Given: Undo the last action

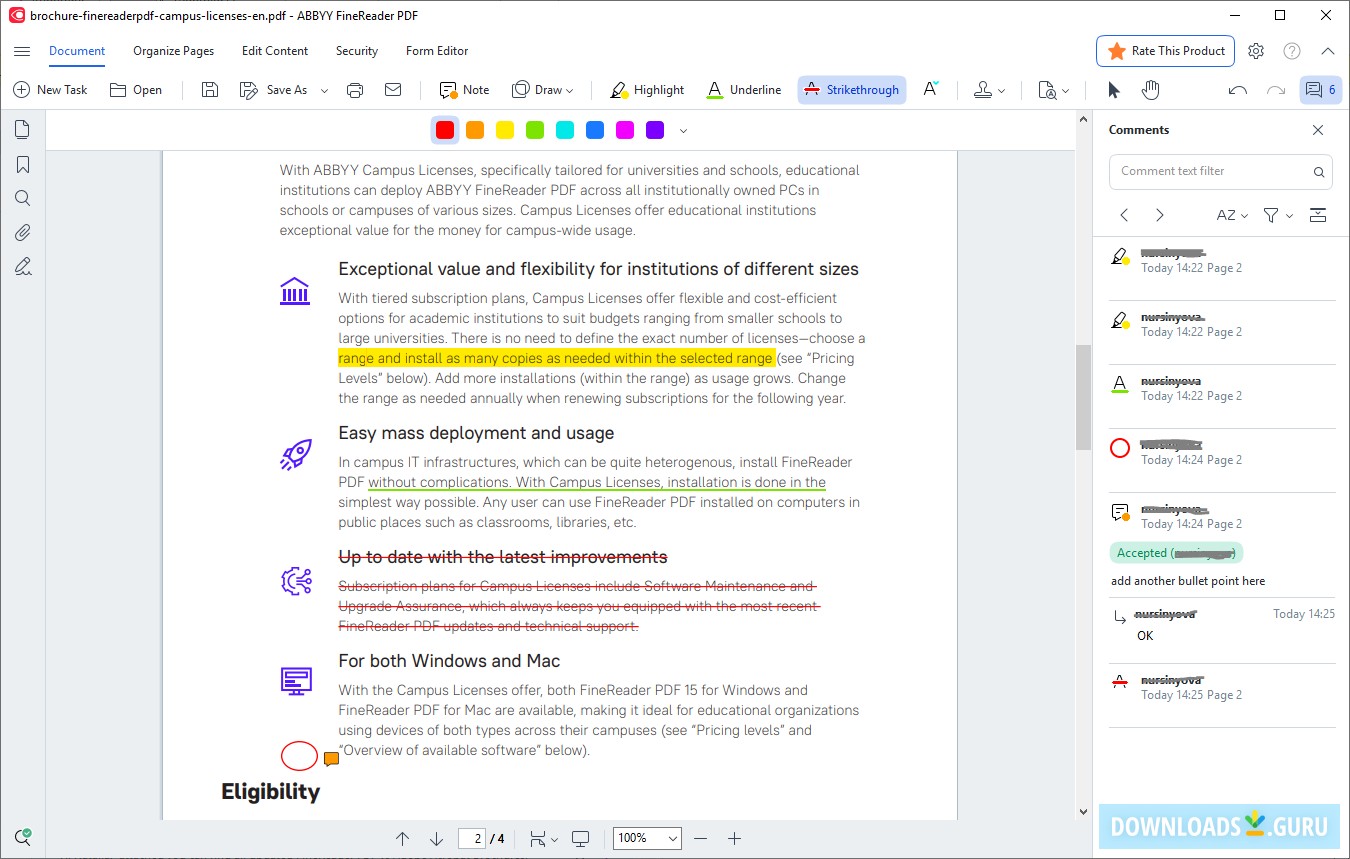Looking at the screenshot, I should coord(1238,90).
